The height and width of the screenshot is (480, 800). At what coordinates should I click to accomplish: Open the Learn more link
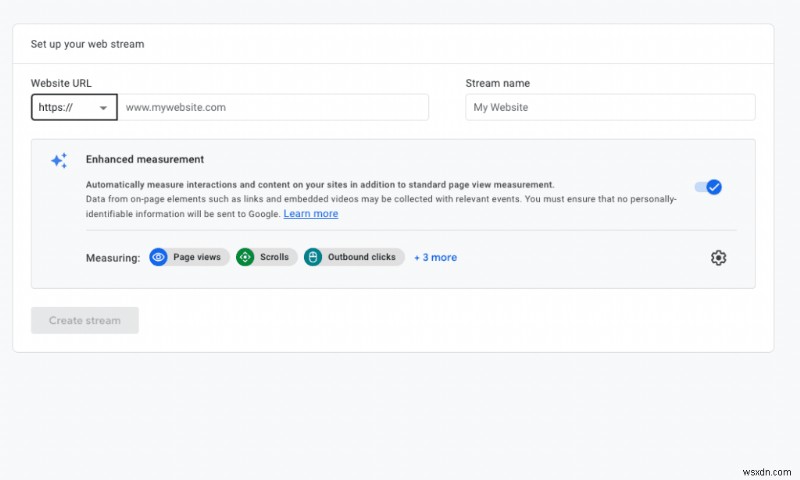(311, 214)
